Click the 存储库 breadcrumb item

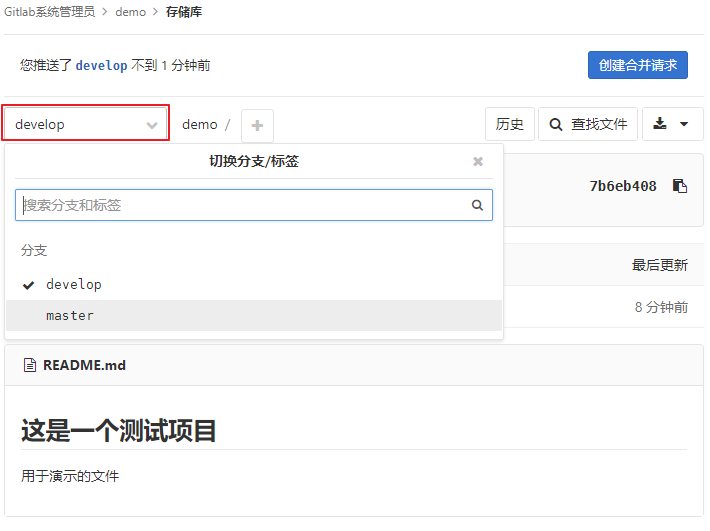[x=184, y=12]
